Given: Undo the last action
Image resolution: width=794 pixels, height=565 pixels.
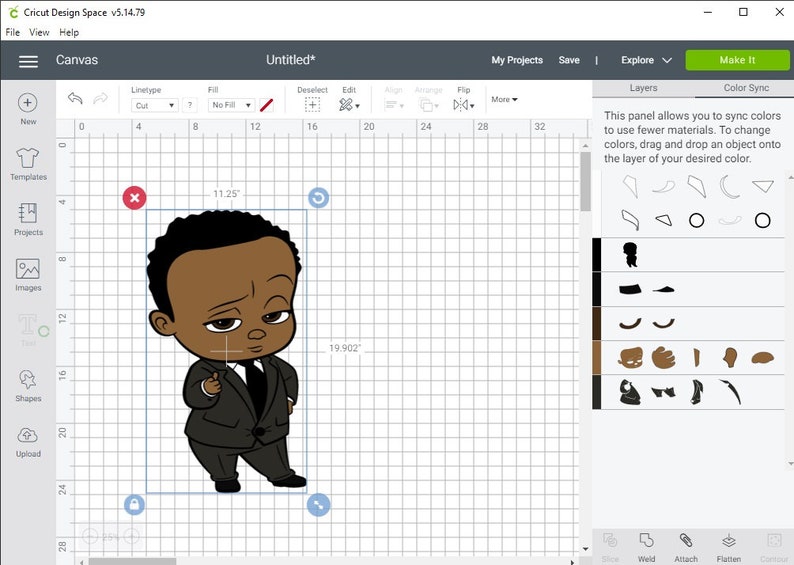Looking at the screenshot, I should pyautogui.click(x=75, y=98).
